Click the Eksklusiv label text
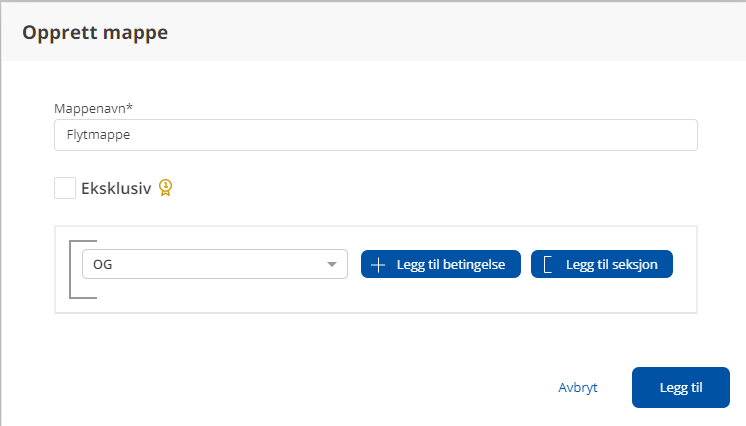746x426 pixels. (115, 188)
